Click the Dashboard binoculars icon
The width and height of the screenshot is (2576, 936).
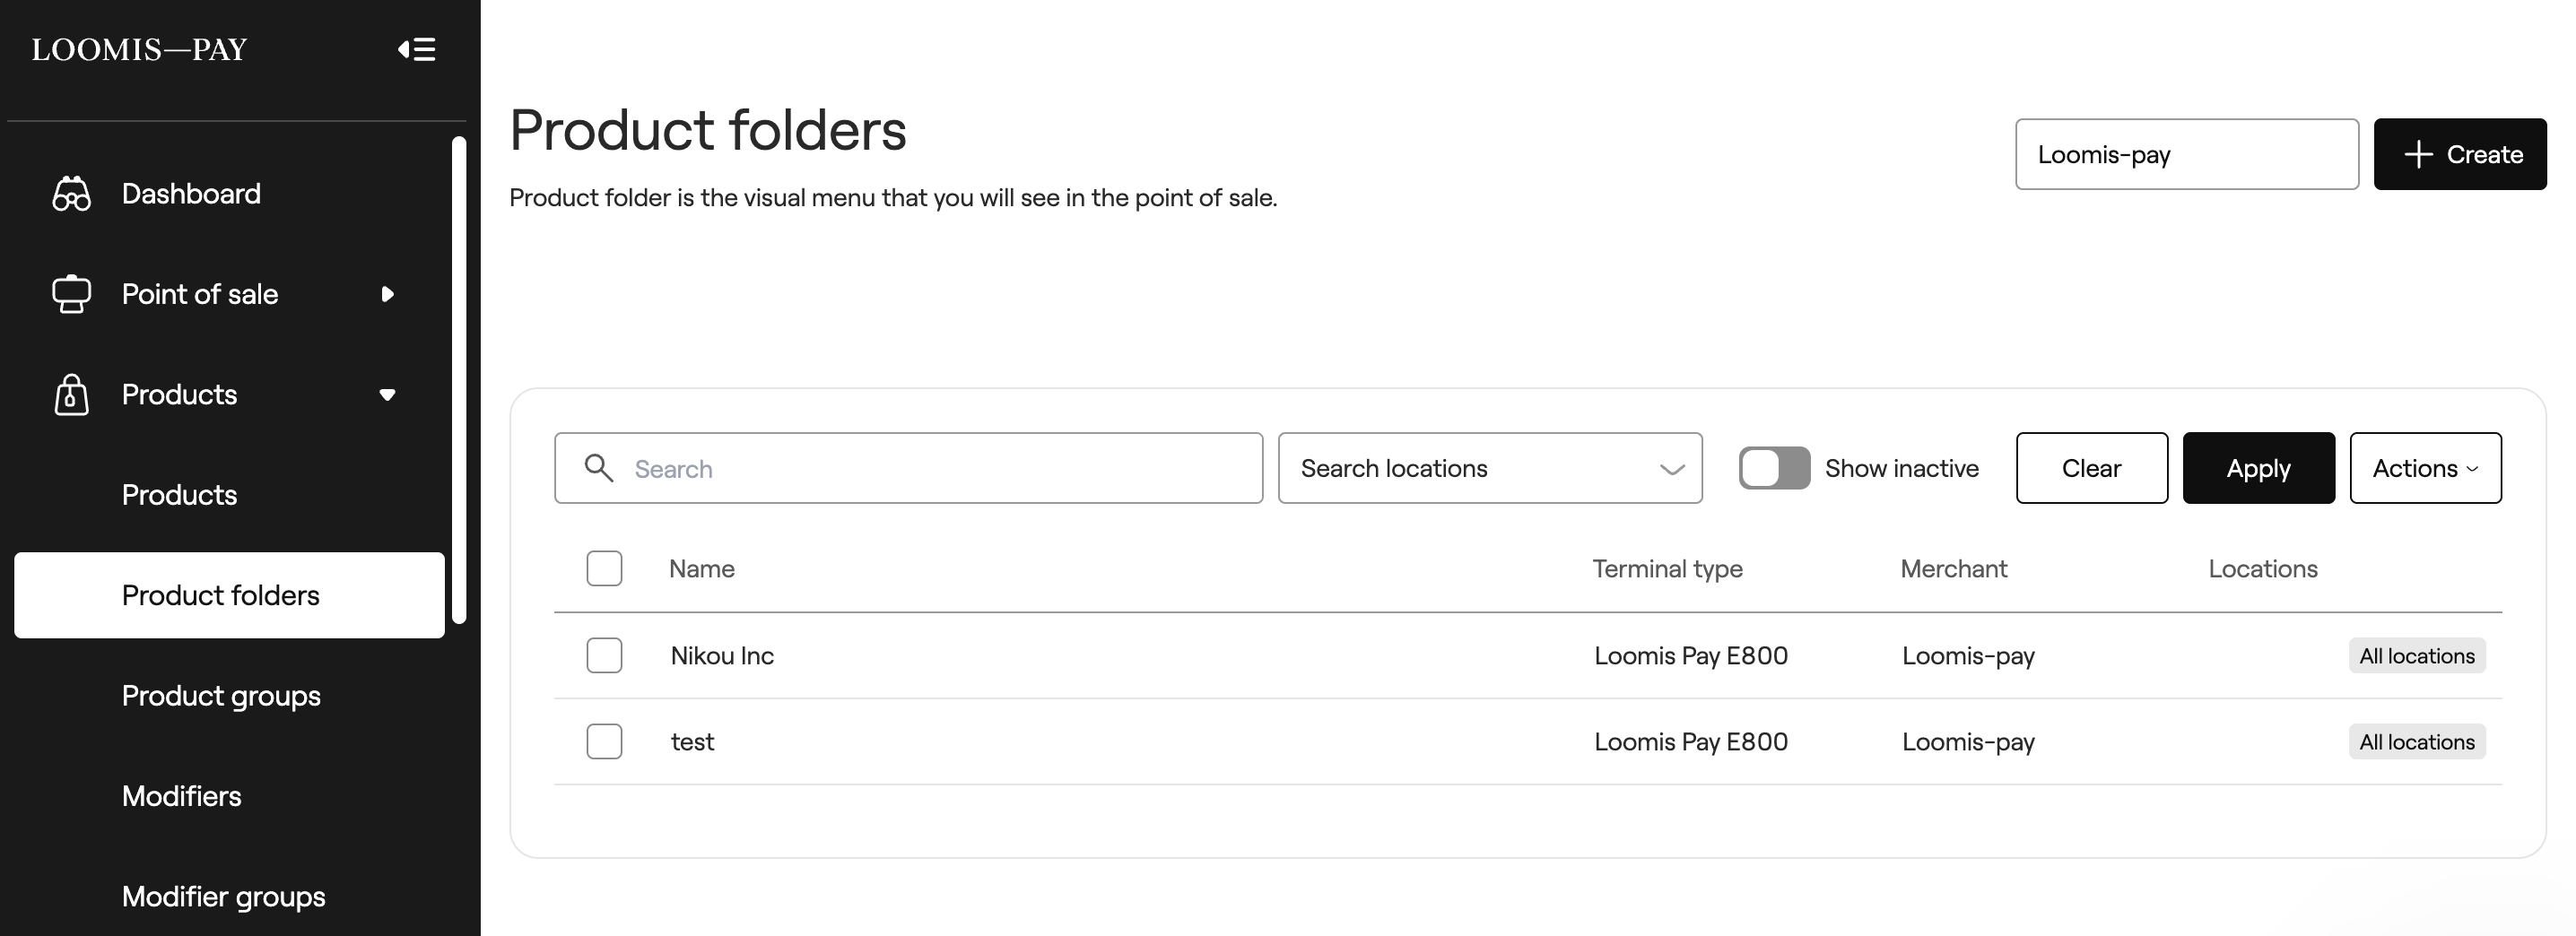pos(71,194)
